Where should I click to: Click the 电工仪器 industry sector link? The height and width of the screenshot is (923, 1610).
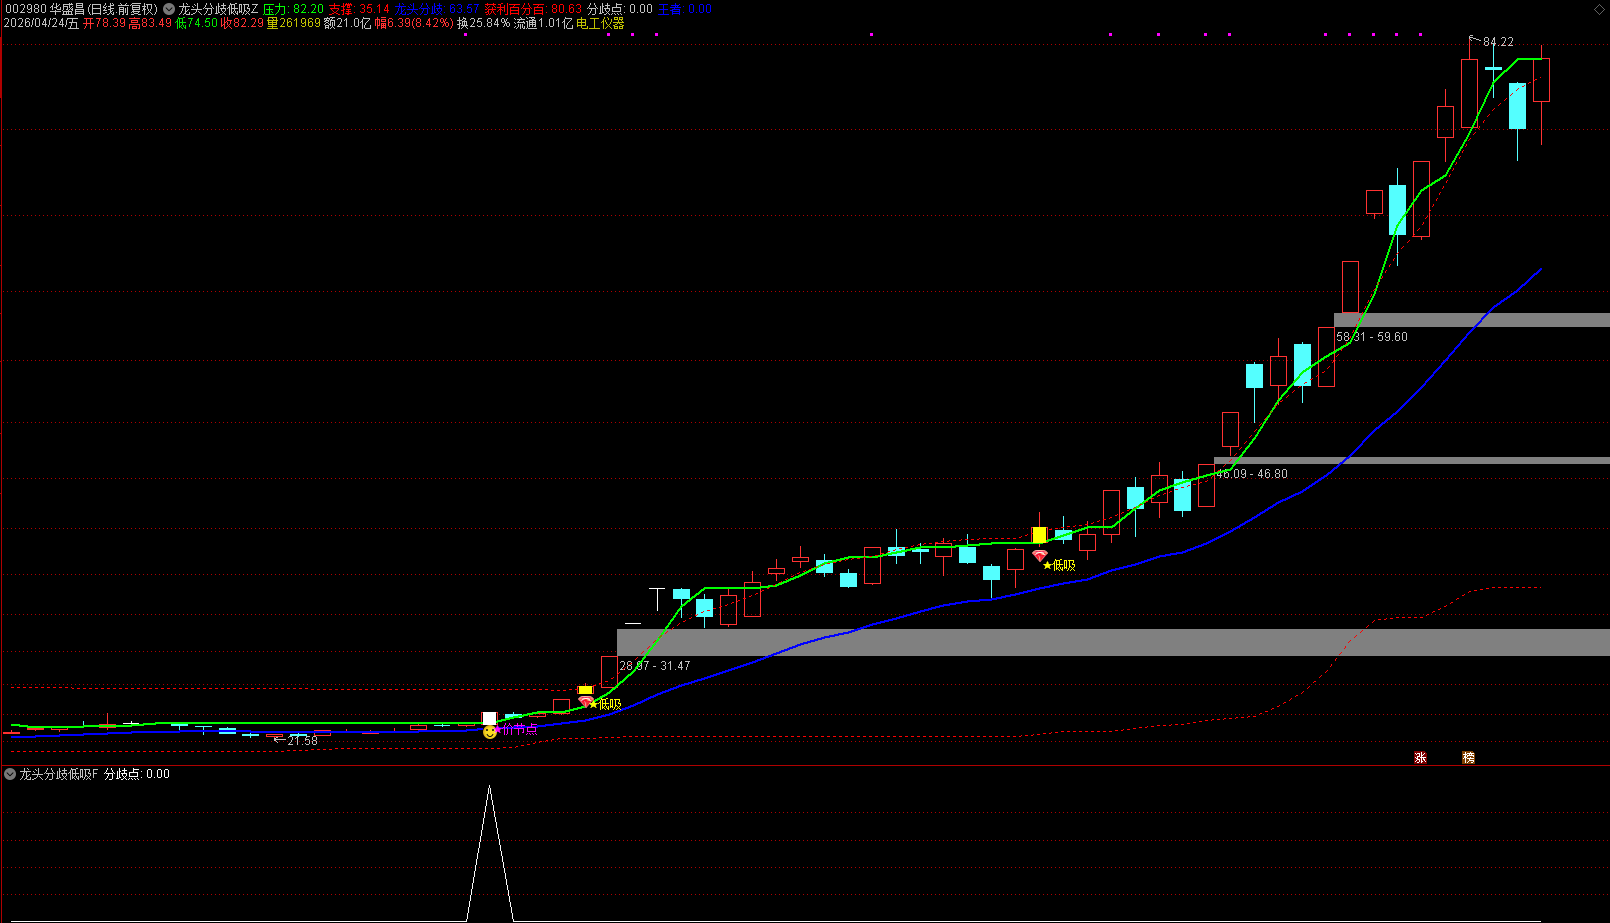[600, 23]
